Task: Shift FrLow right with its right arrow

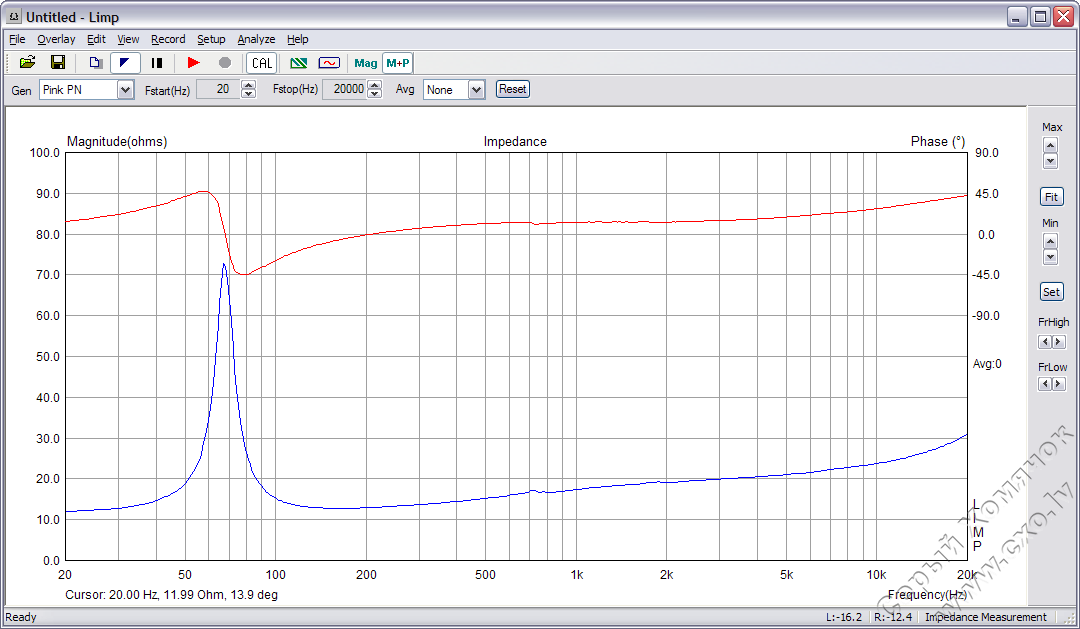Action: [1059, 384]
